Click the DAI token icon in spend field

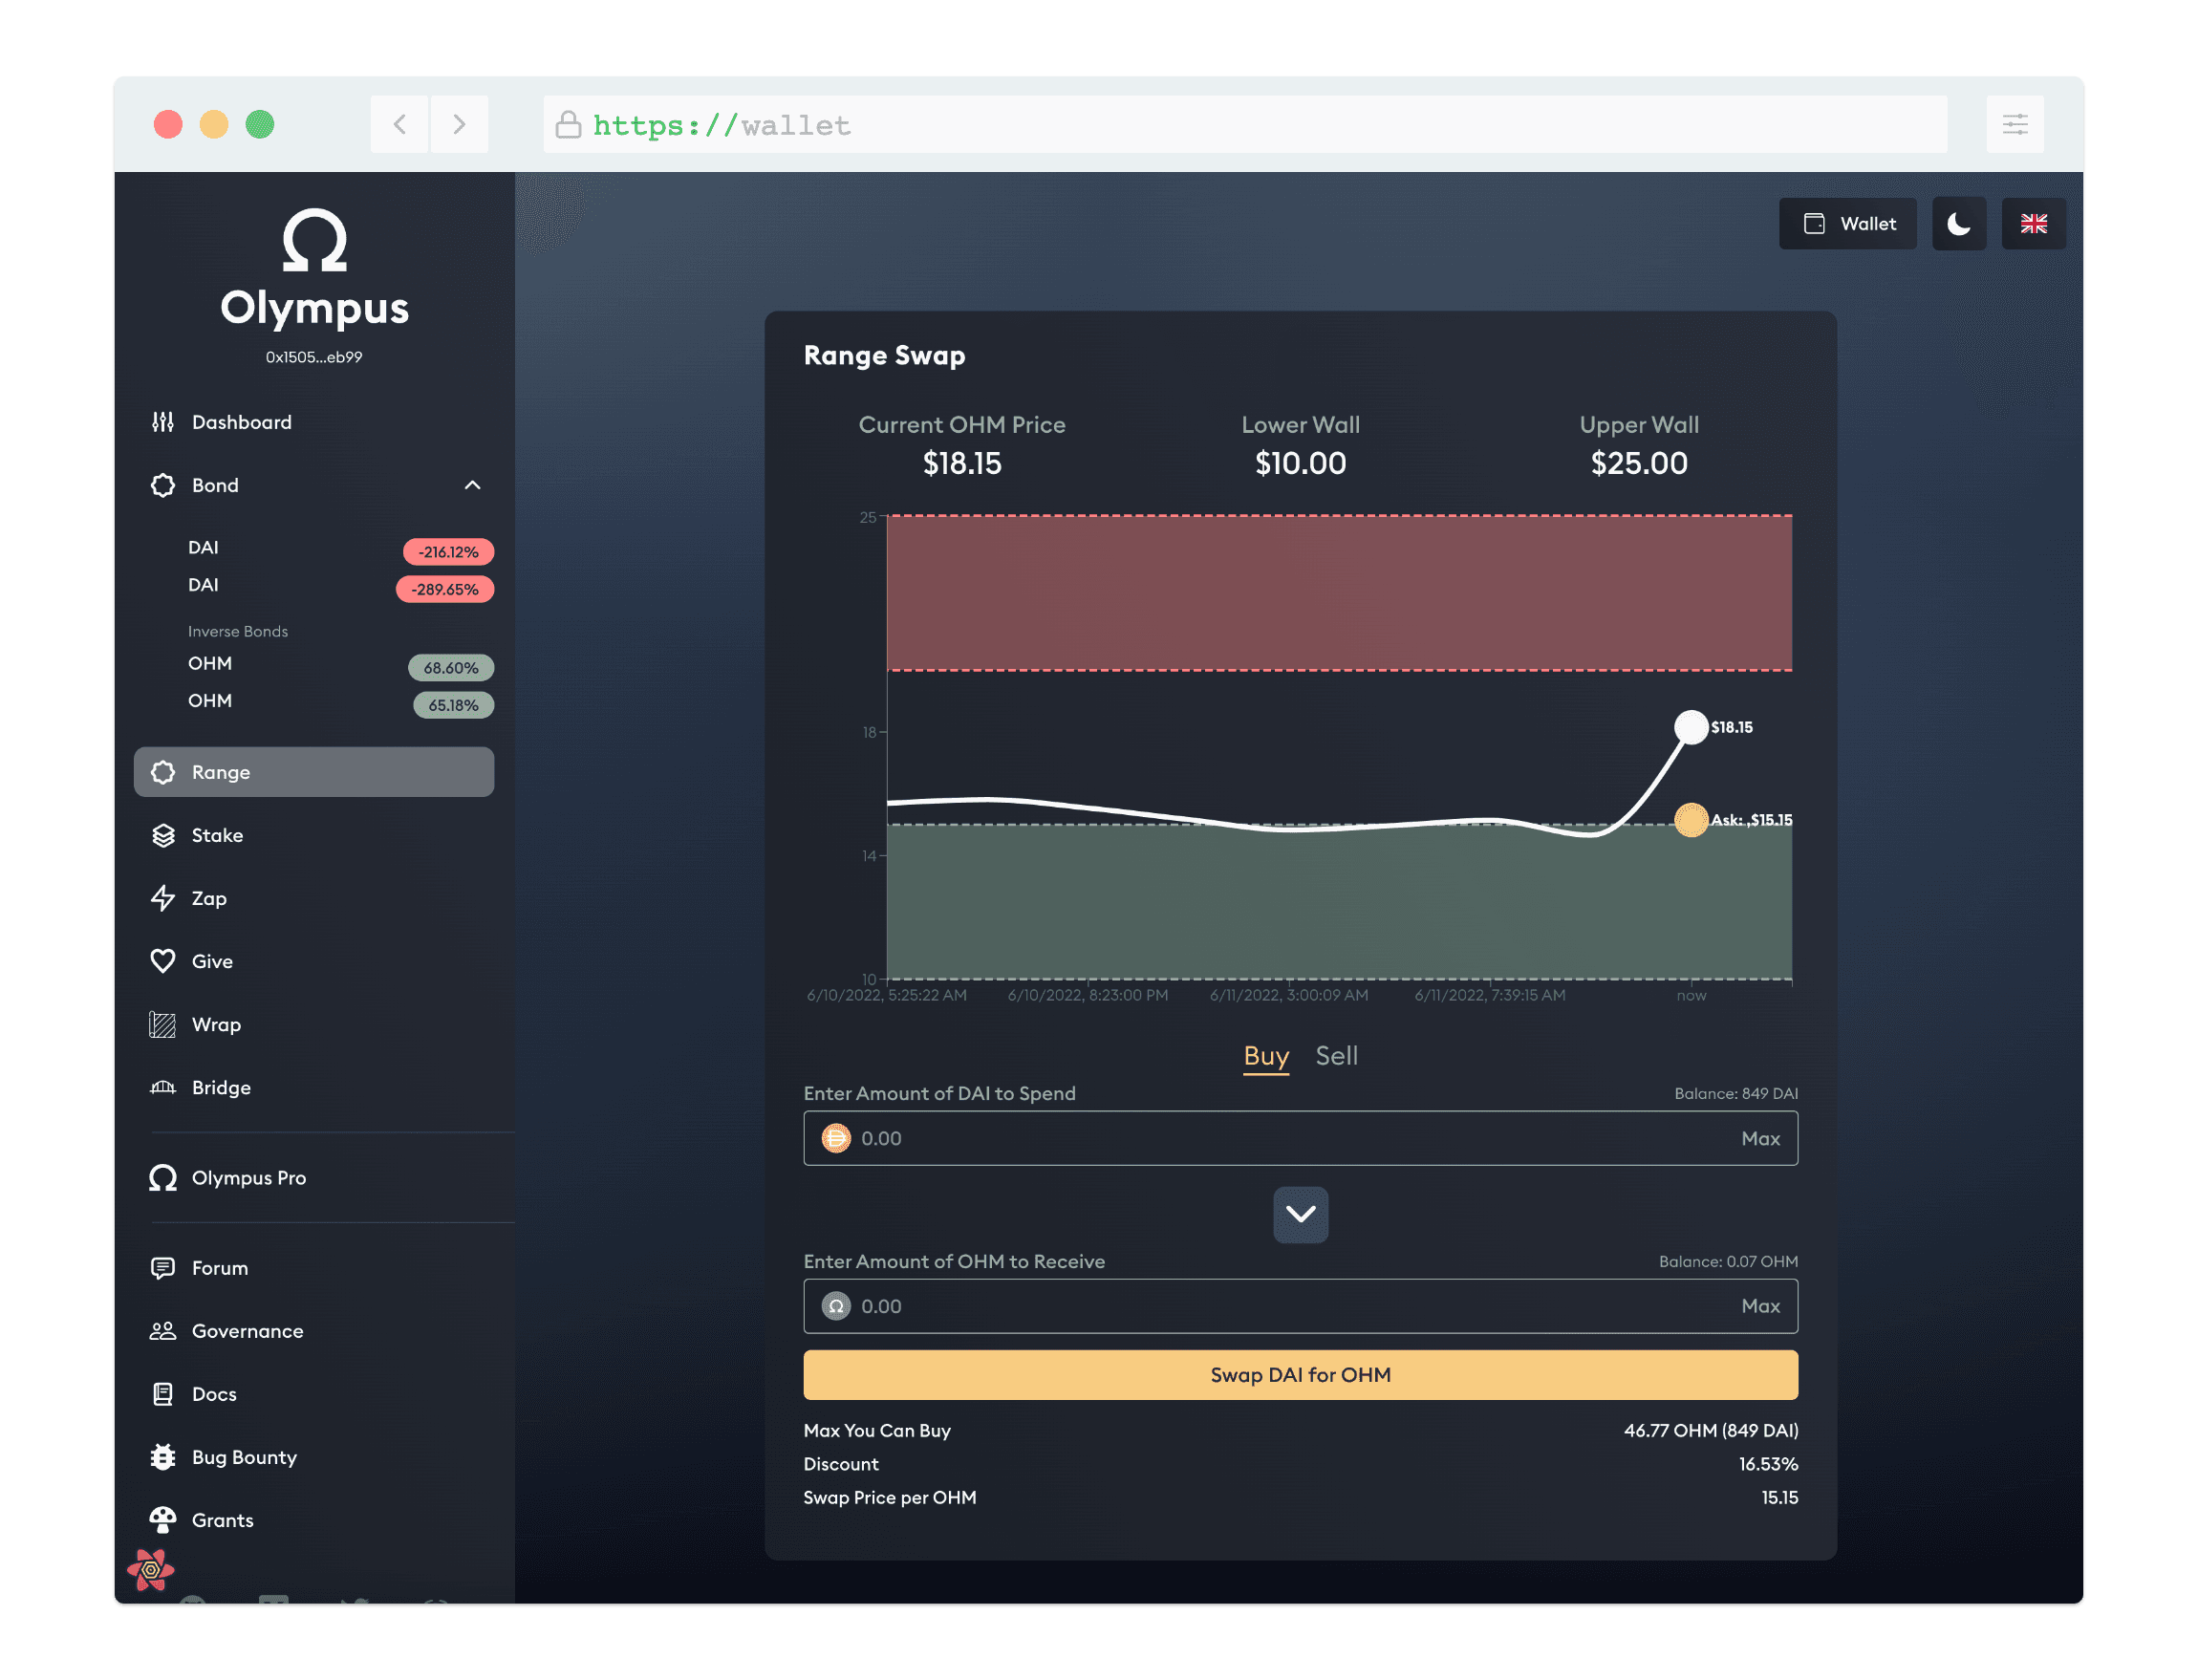click(836, 1138)
